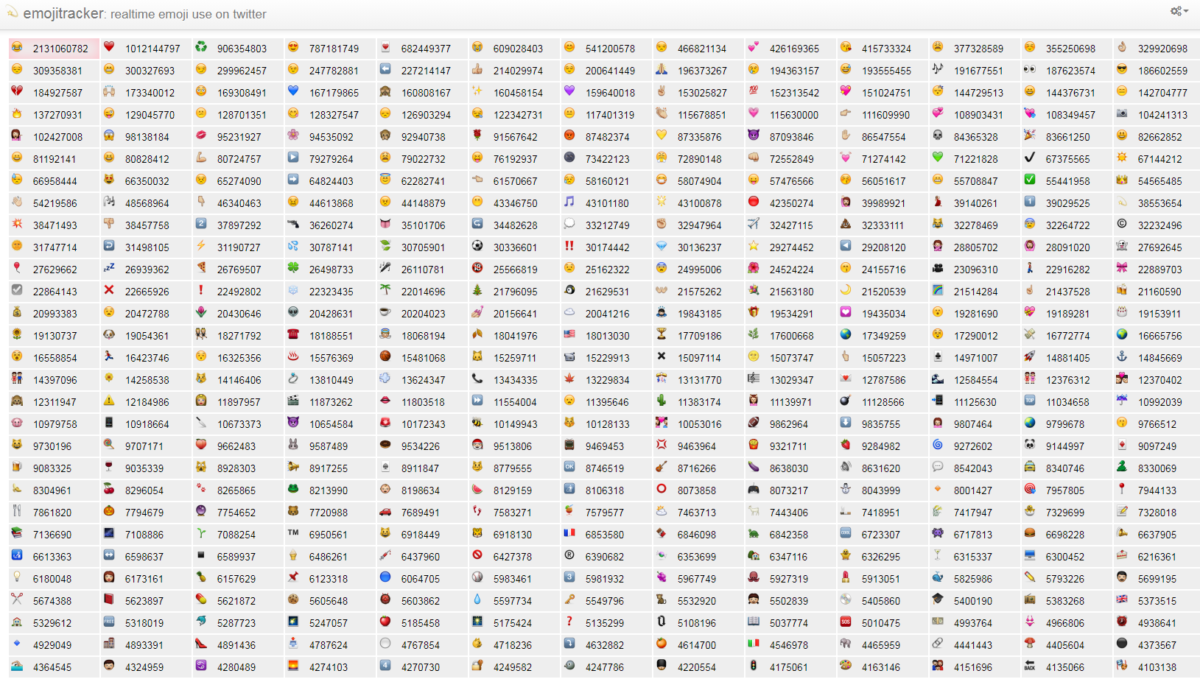
Task: Select the basketball emoji with 15481068
Action: tap(385, 356)
